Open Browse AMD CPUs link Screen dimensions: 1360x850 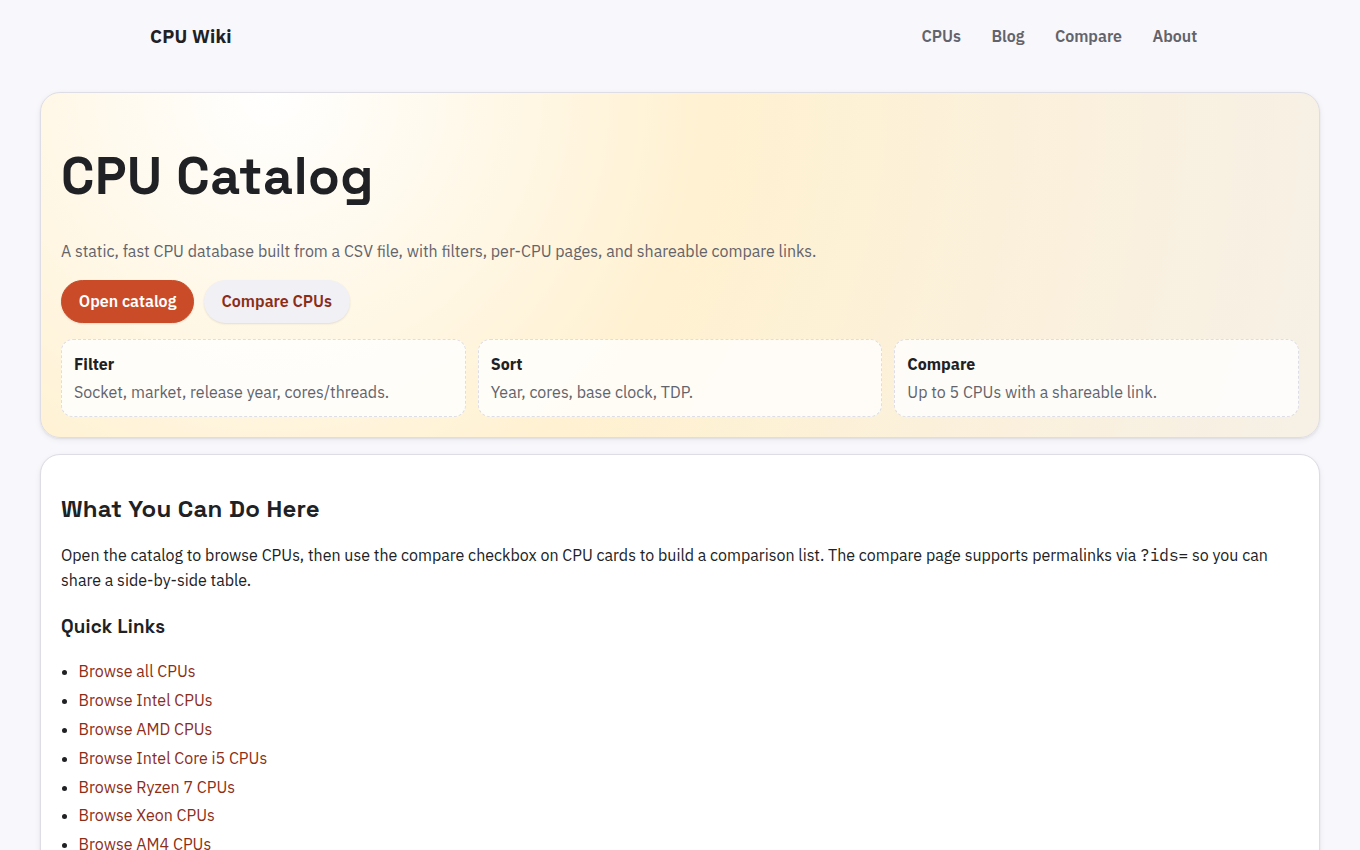click(146, 729)
